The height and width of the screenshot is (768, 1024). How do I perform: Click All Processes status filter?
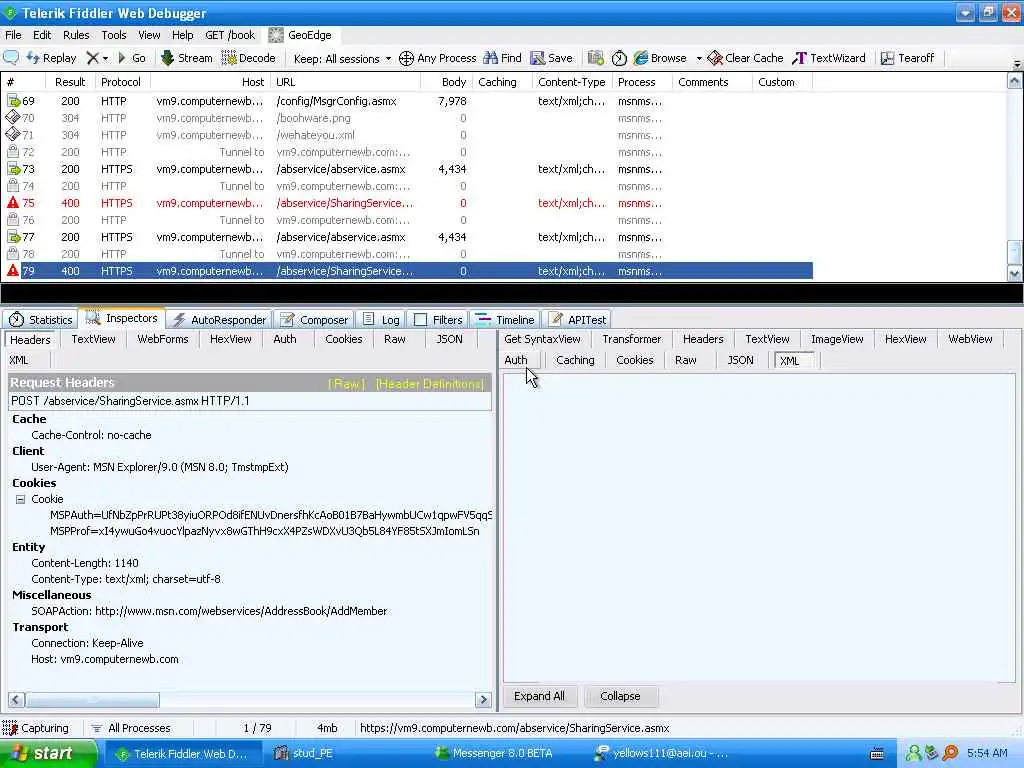(x=131, y=728)
